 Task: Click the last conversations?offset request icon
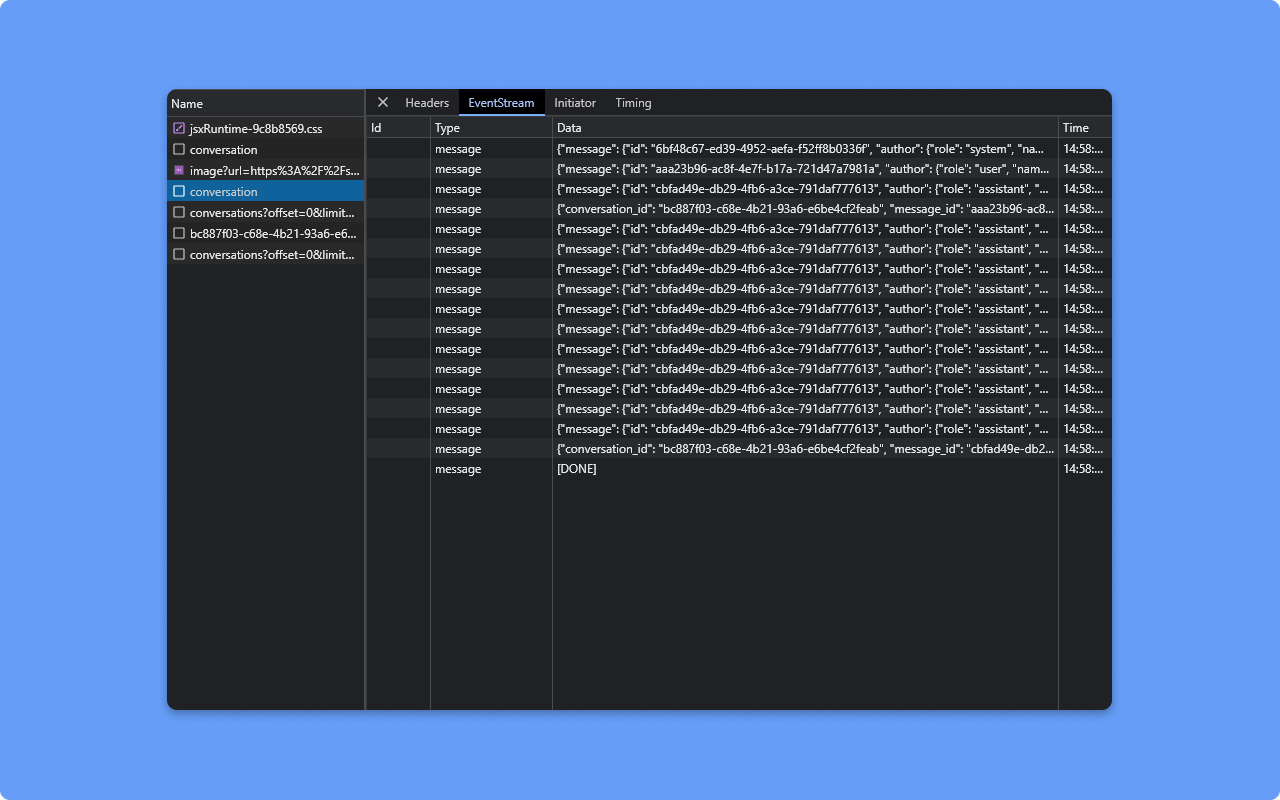179,255
